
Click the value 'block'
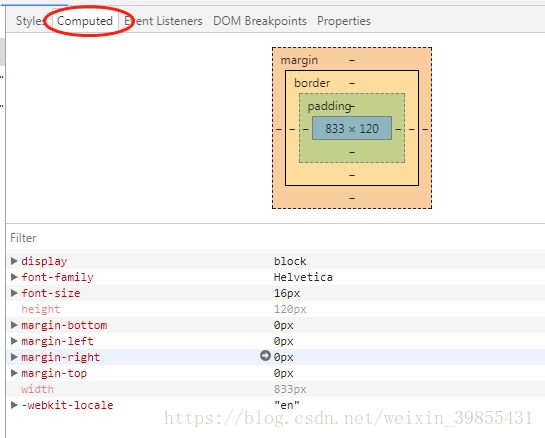[x=290, y=261]
